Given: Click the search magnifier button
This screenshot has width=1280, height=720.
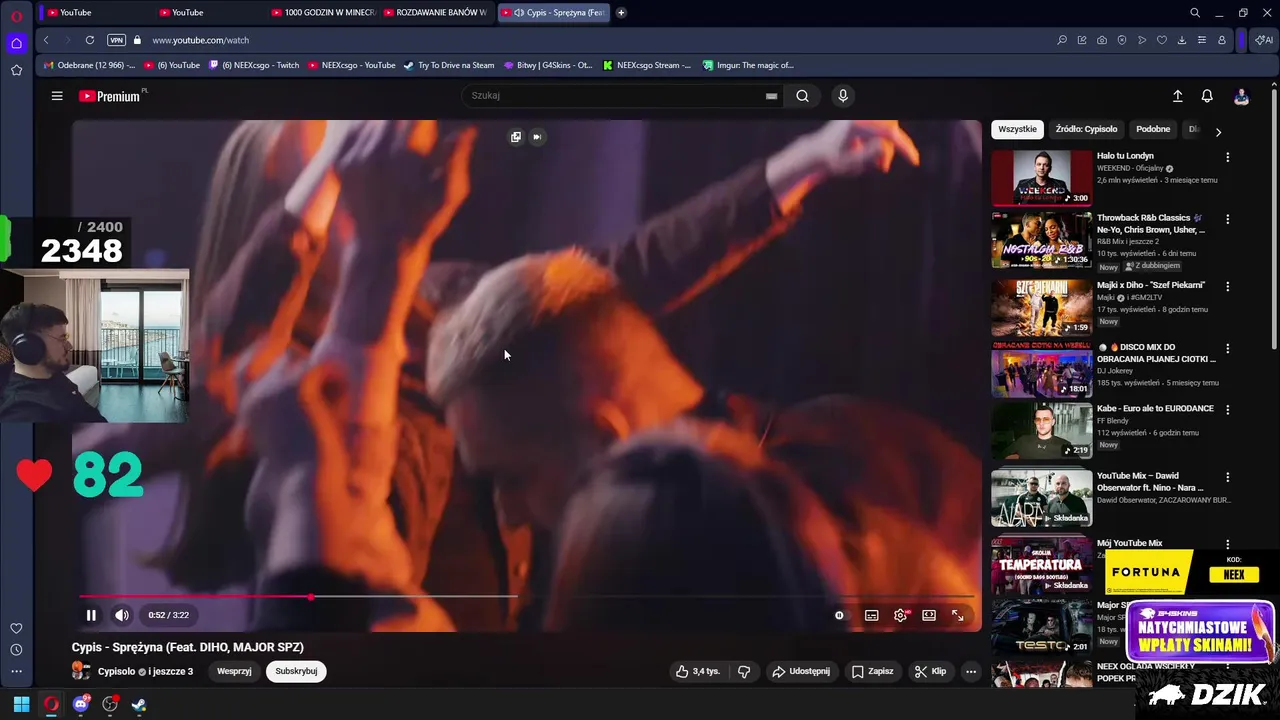Looking at the screenshot, I should pos(802,96).
